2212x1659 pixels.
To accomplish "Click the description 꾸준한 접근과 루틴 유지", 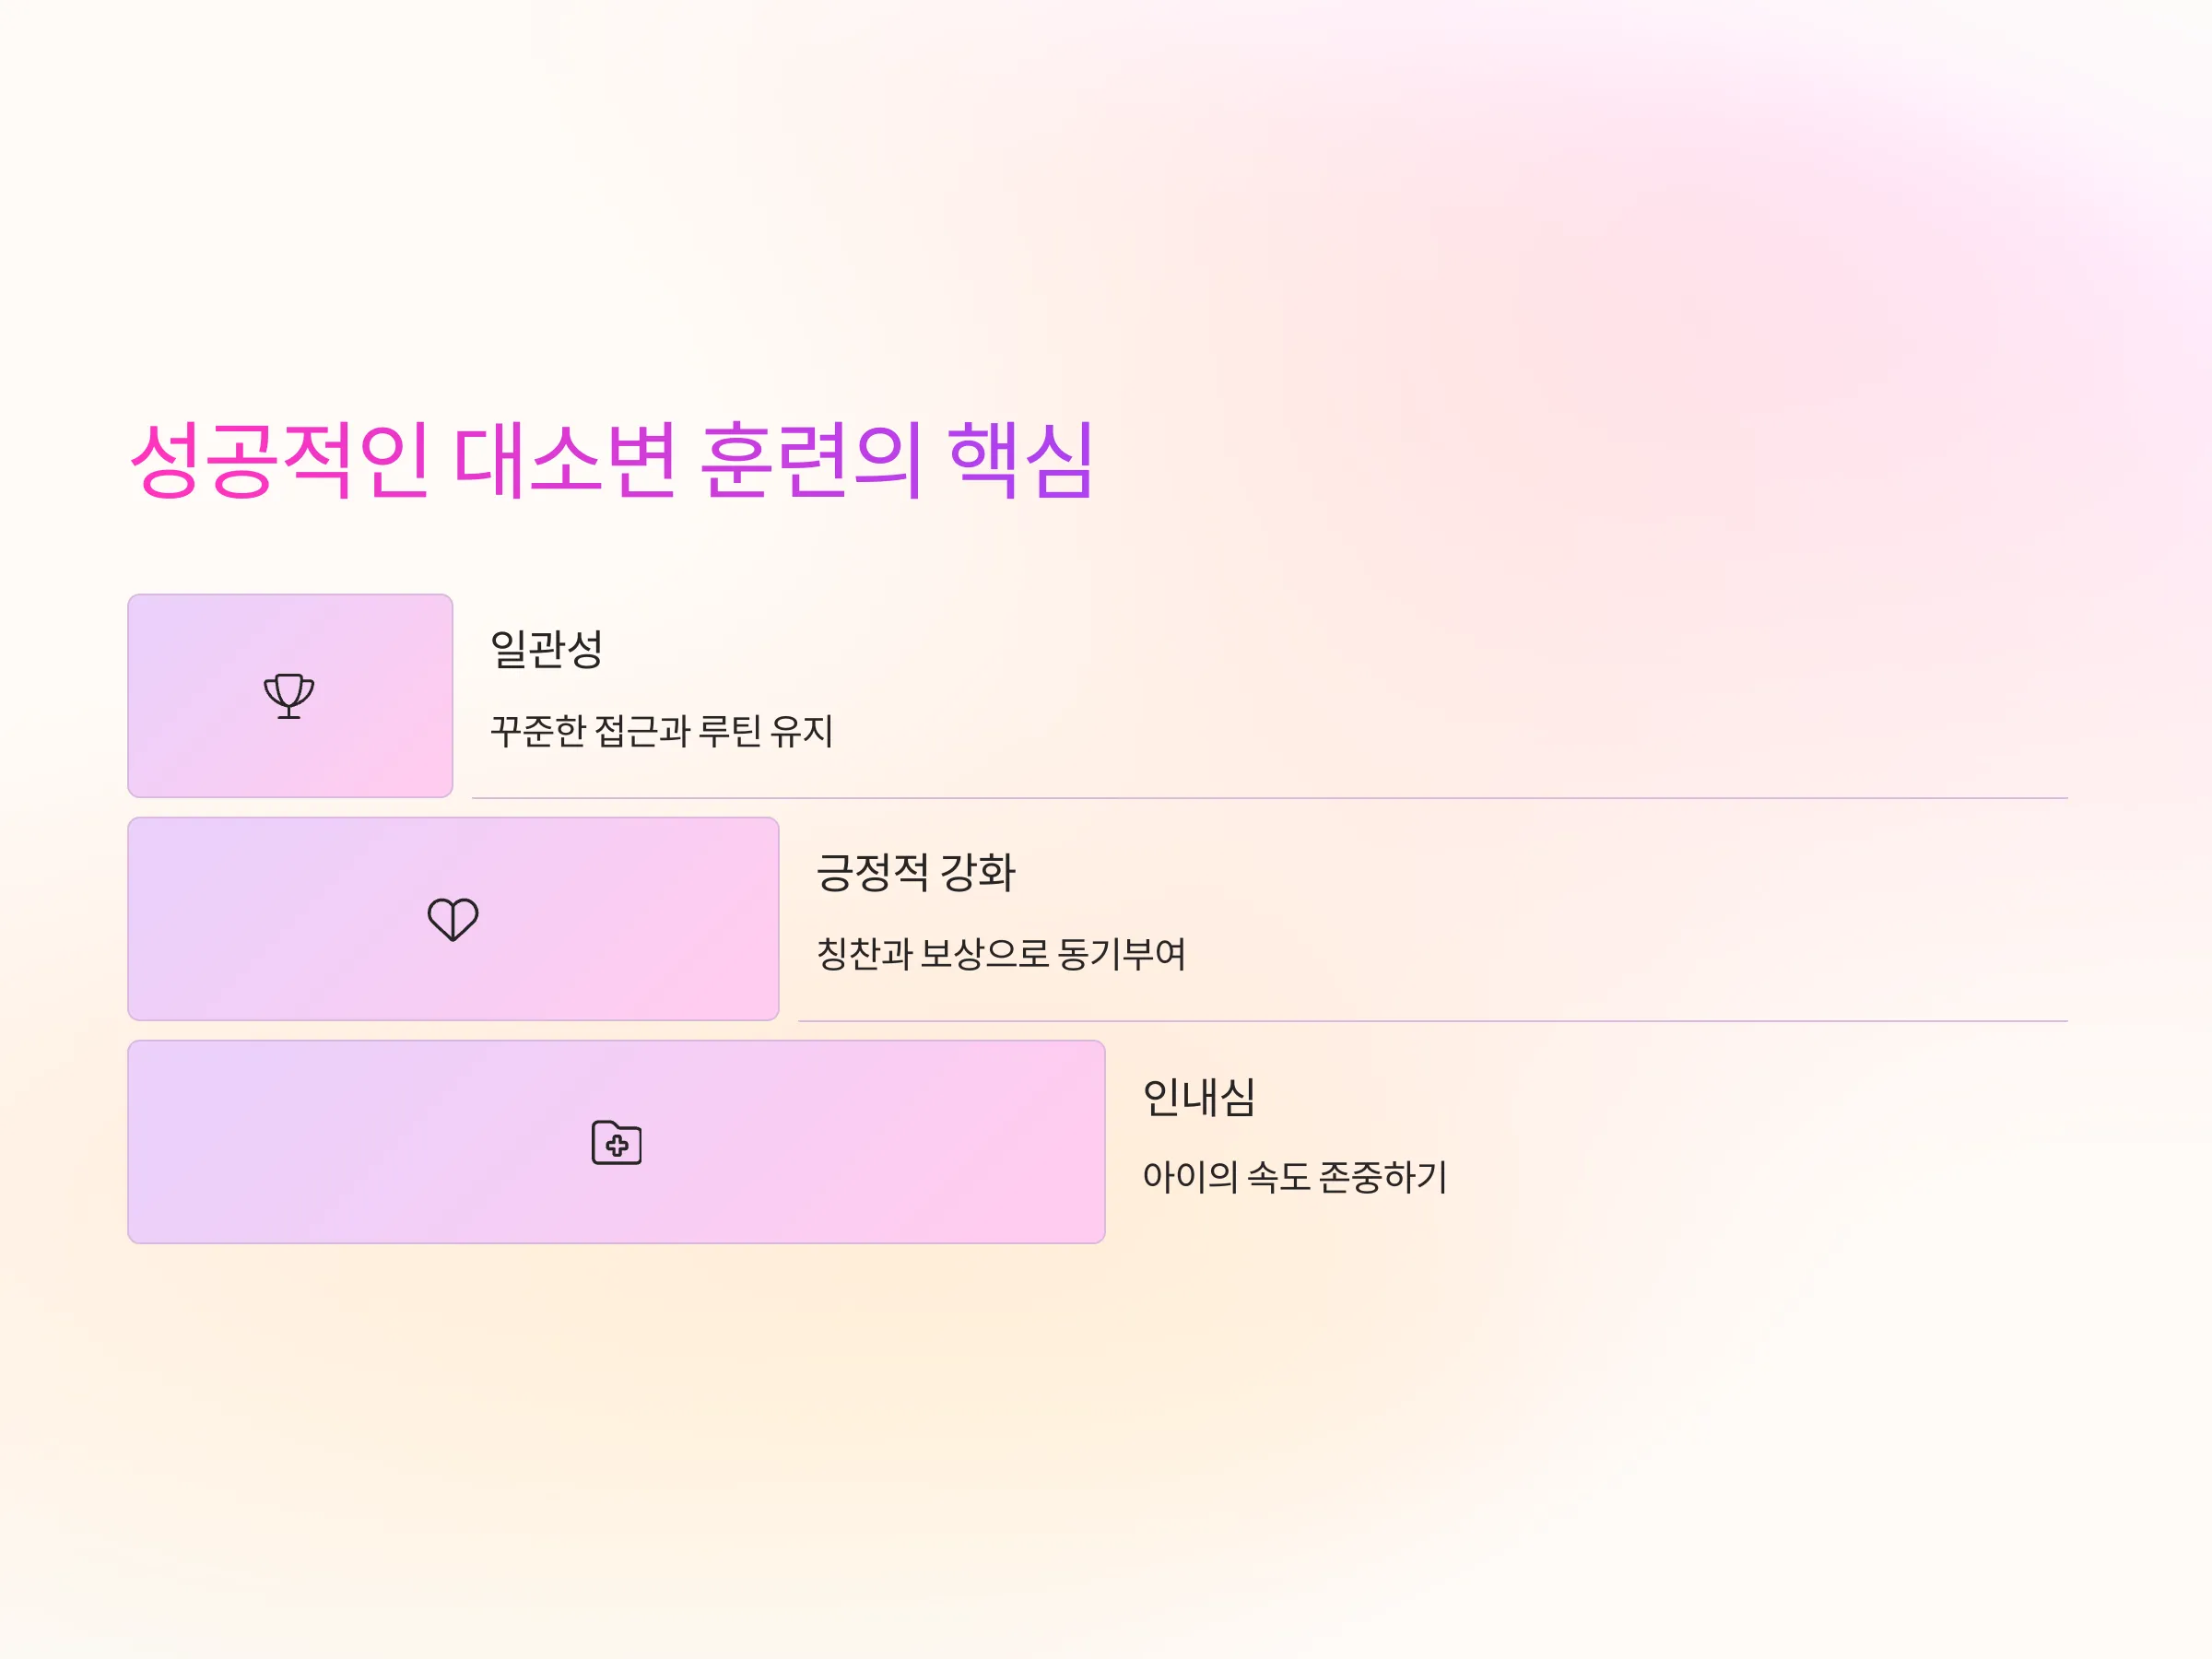I will pos(661,731).
